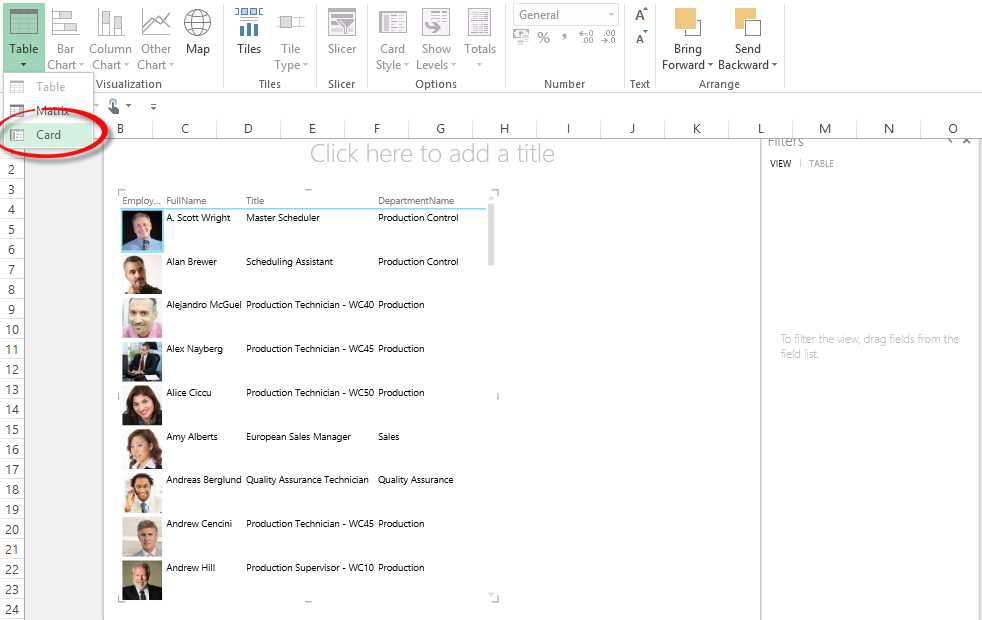Select Card from the Table dropdown menu
The height and width of the screenshot is (620, 982).
point(48,134)
